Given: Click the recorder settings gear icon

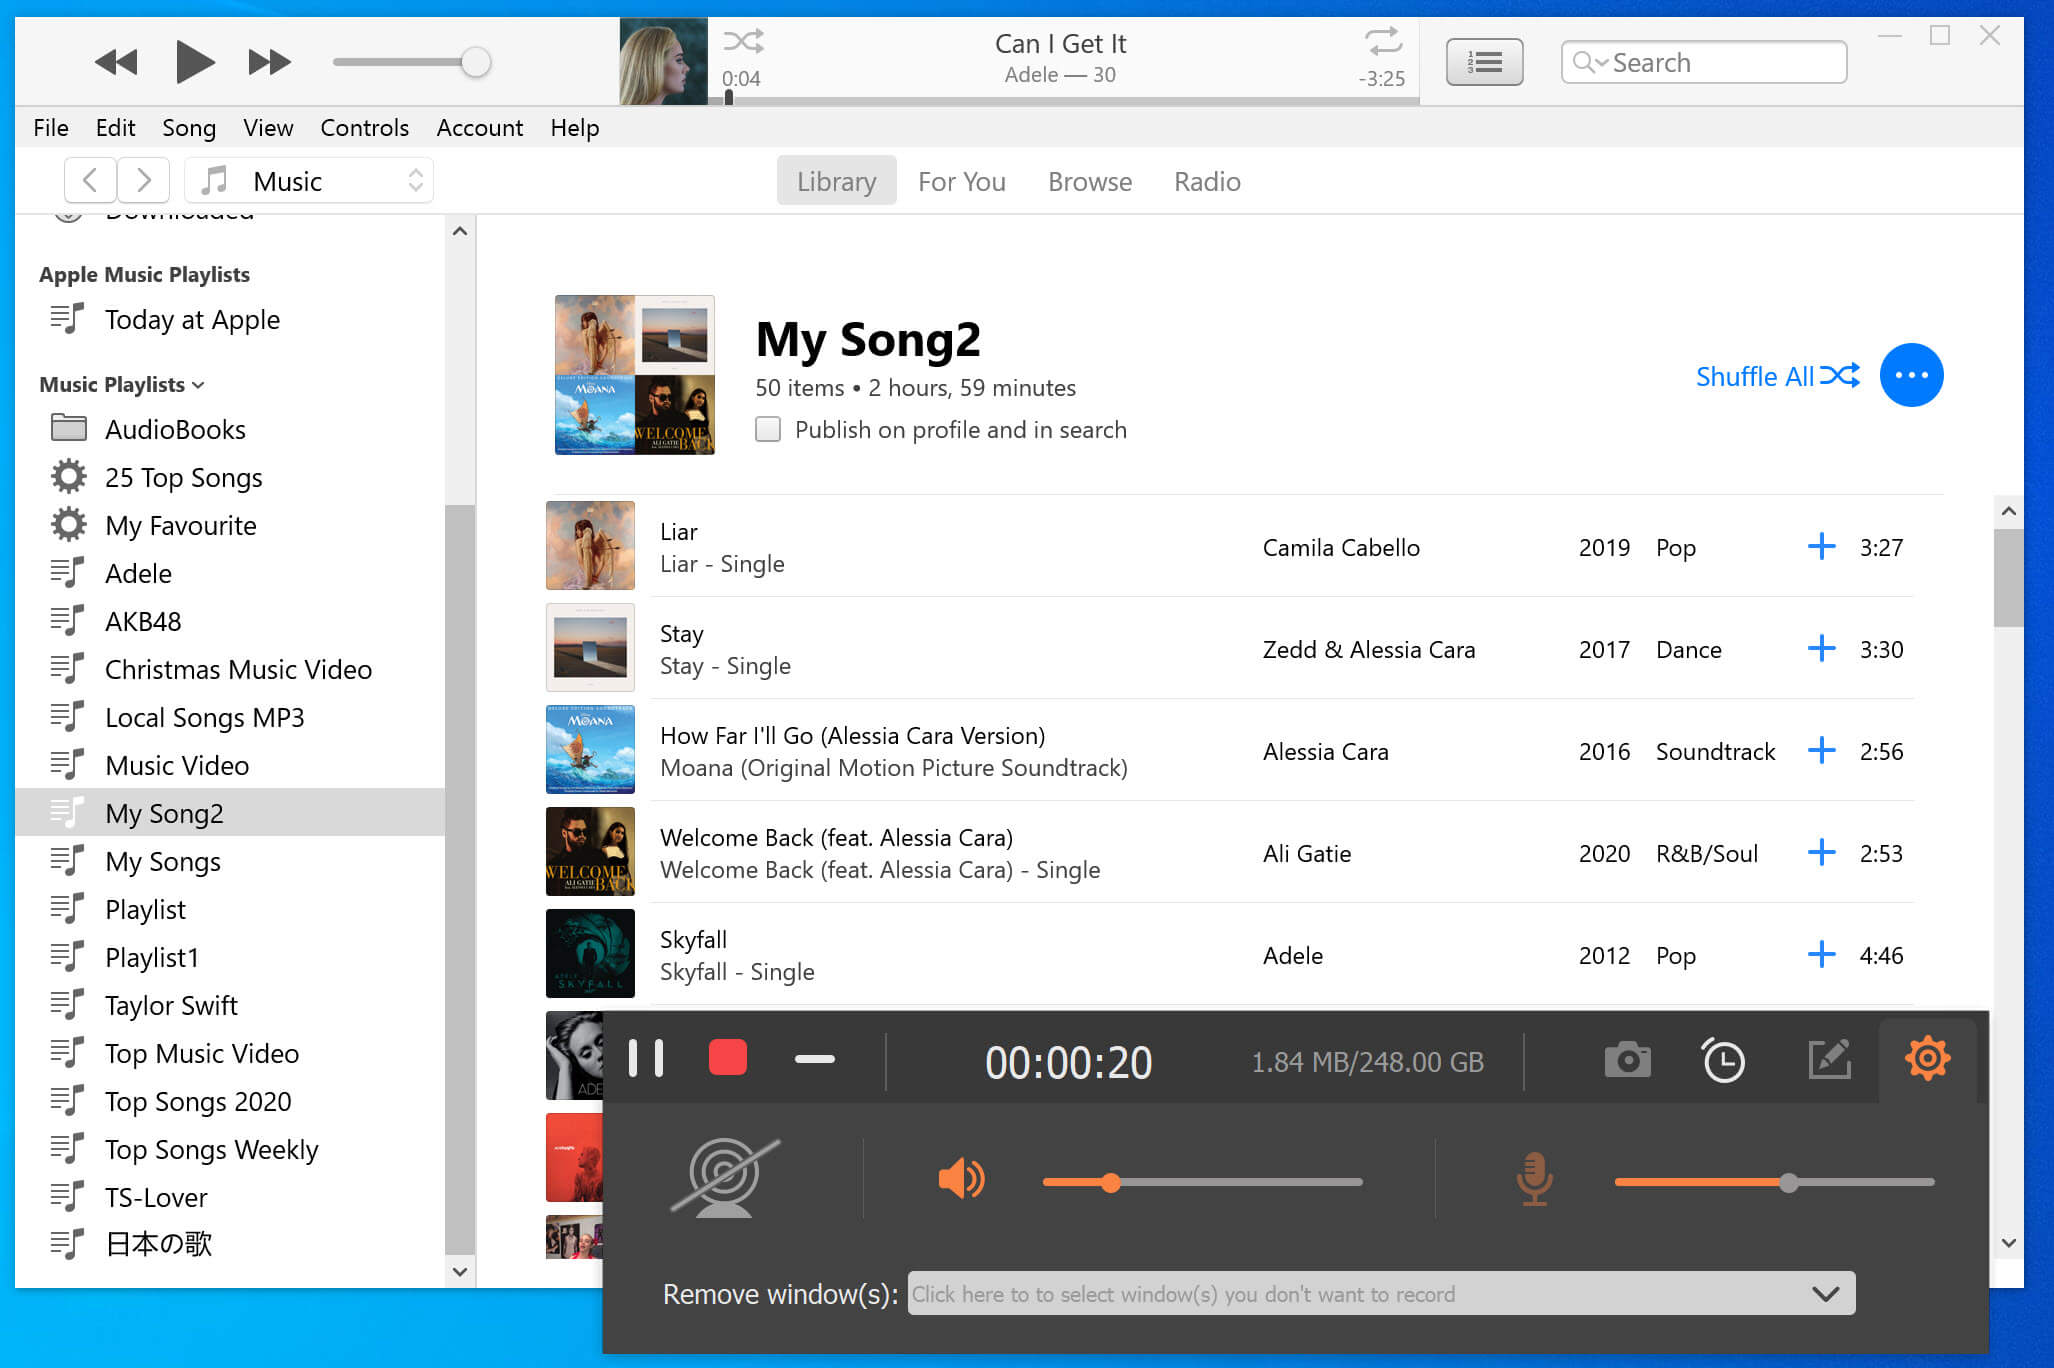Looking at the screenshot, I should (x=1927, y=1060).
